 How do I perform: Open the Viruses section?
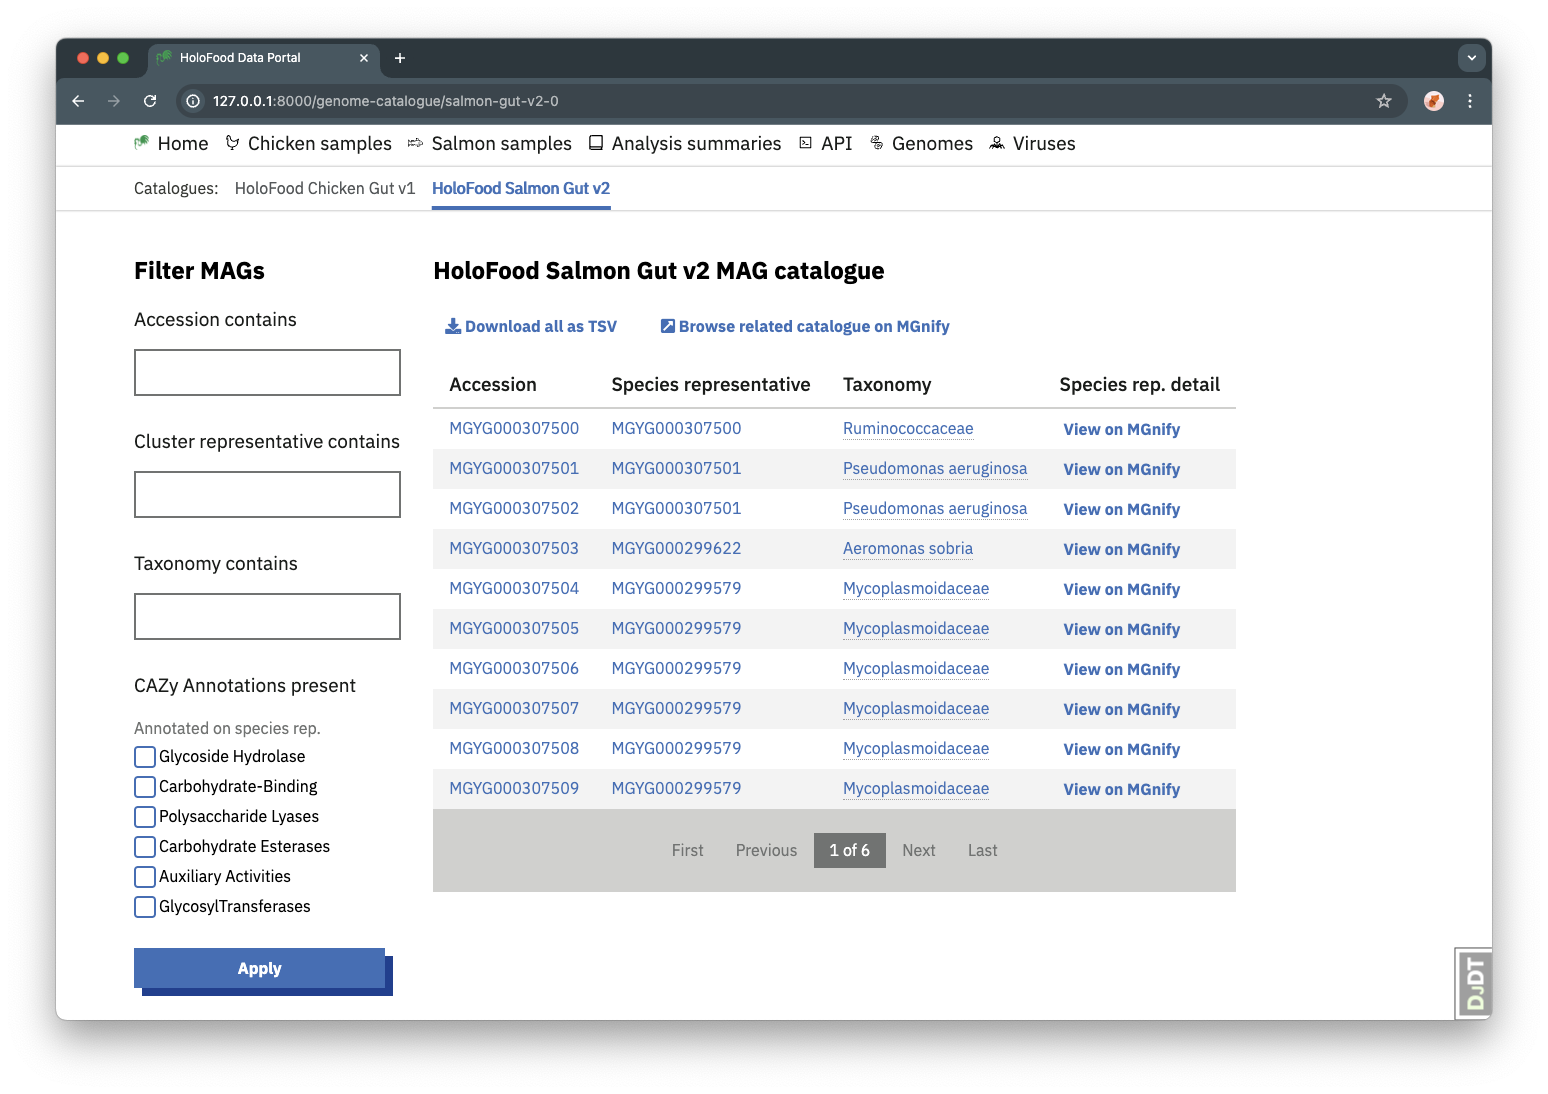[1044, 144]
